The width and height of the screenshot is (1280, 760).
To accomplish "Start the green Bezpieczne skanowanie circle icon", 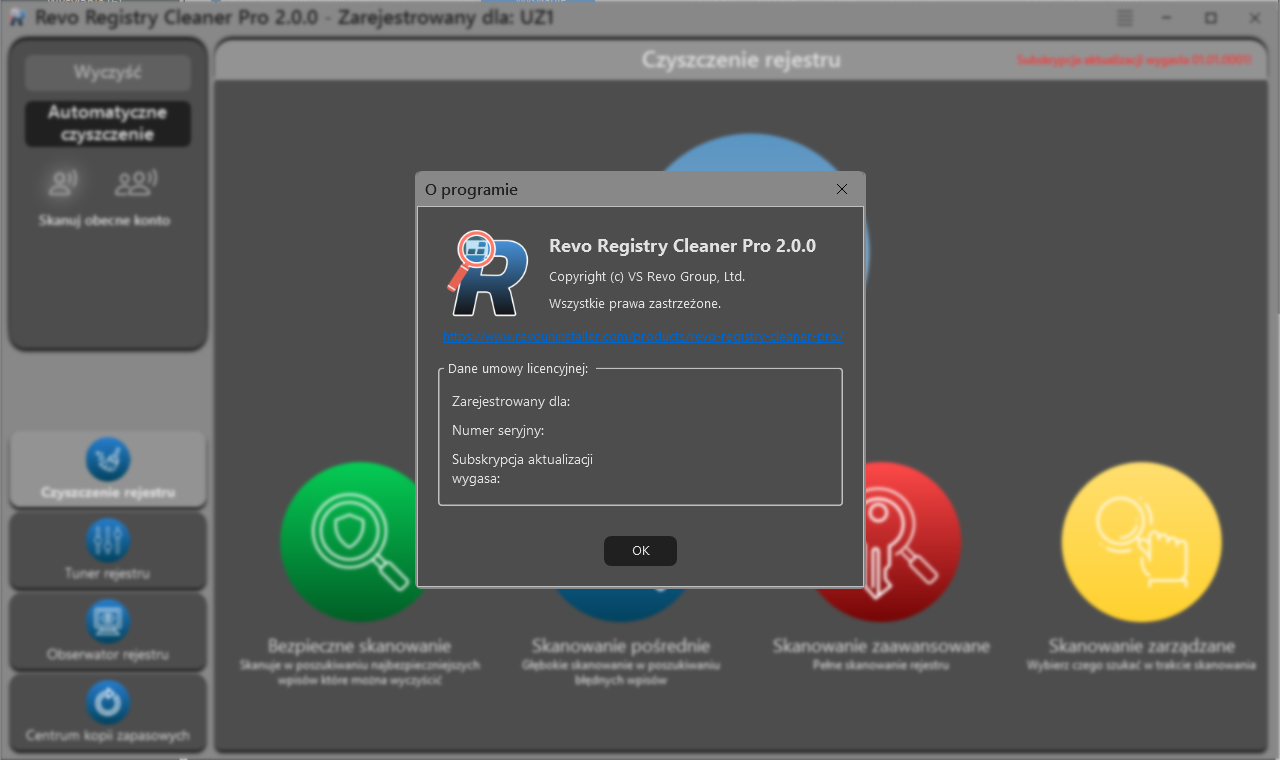I will point(359,541).
